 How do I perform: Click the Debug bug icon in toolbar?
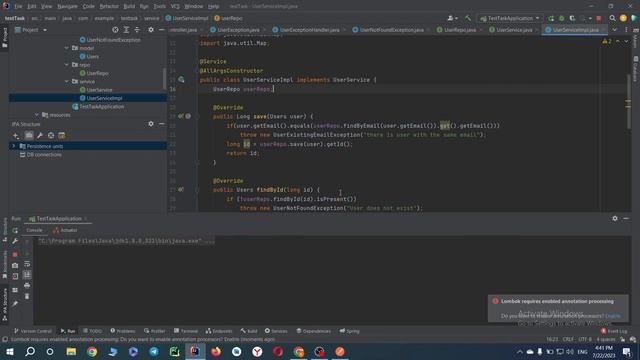coord(562,18)
